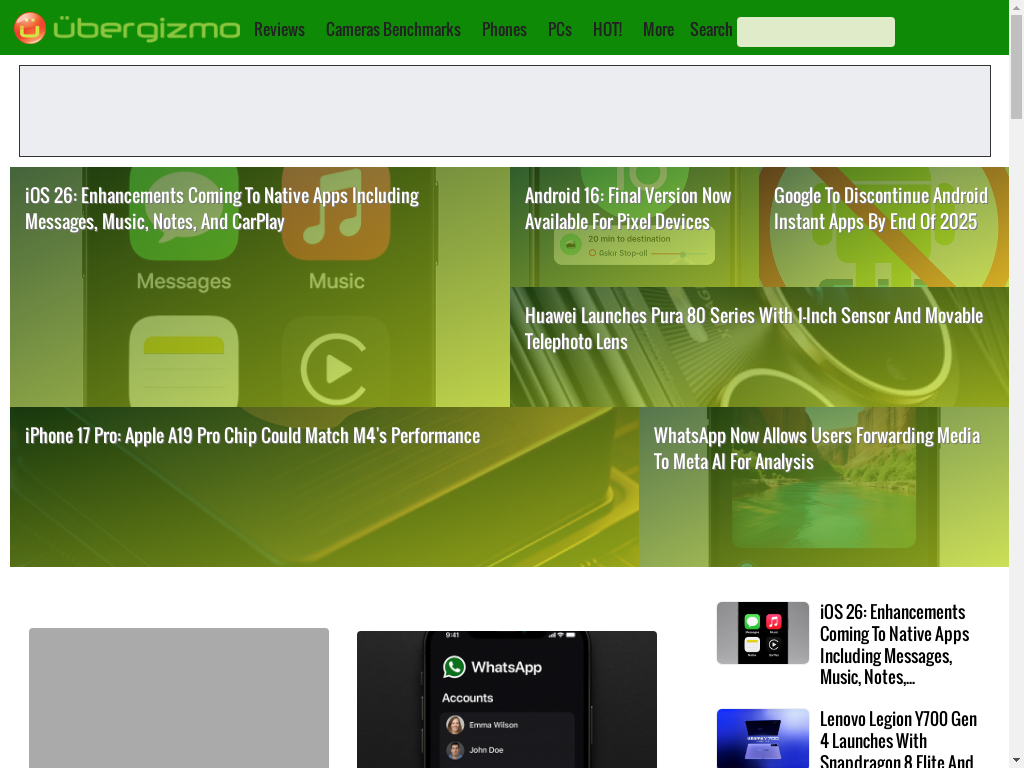This screenshot has width=1024, height=768.
Task: Click the Lenovo Legion Y700 thumbnail
Action: click(x=763, y=739)
